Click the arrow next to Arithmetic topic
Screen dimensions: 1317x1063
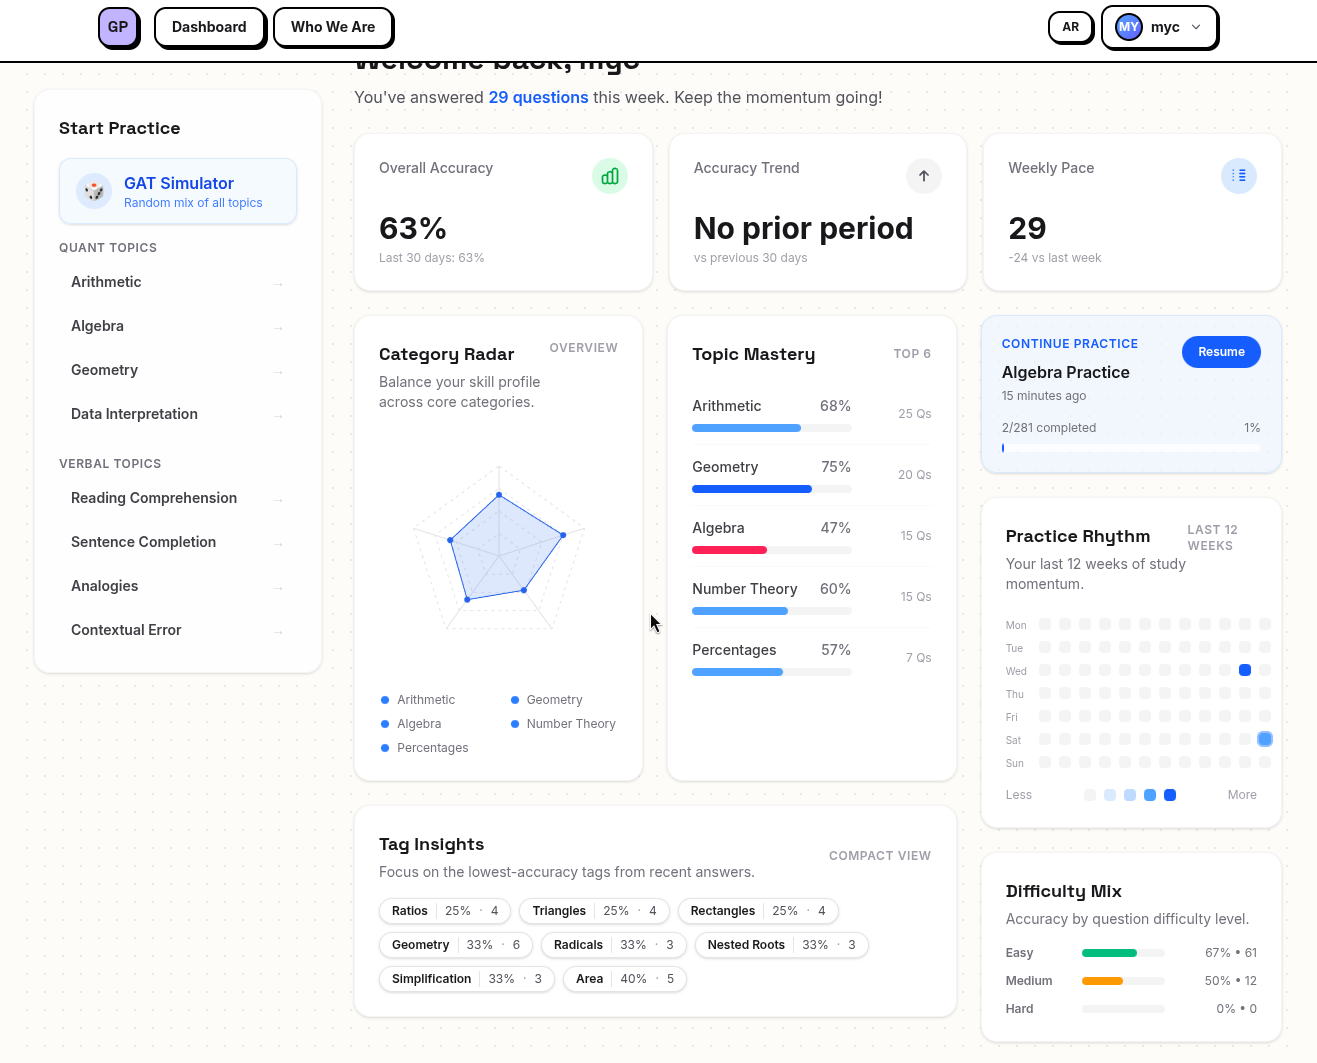click(278, 284)
